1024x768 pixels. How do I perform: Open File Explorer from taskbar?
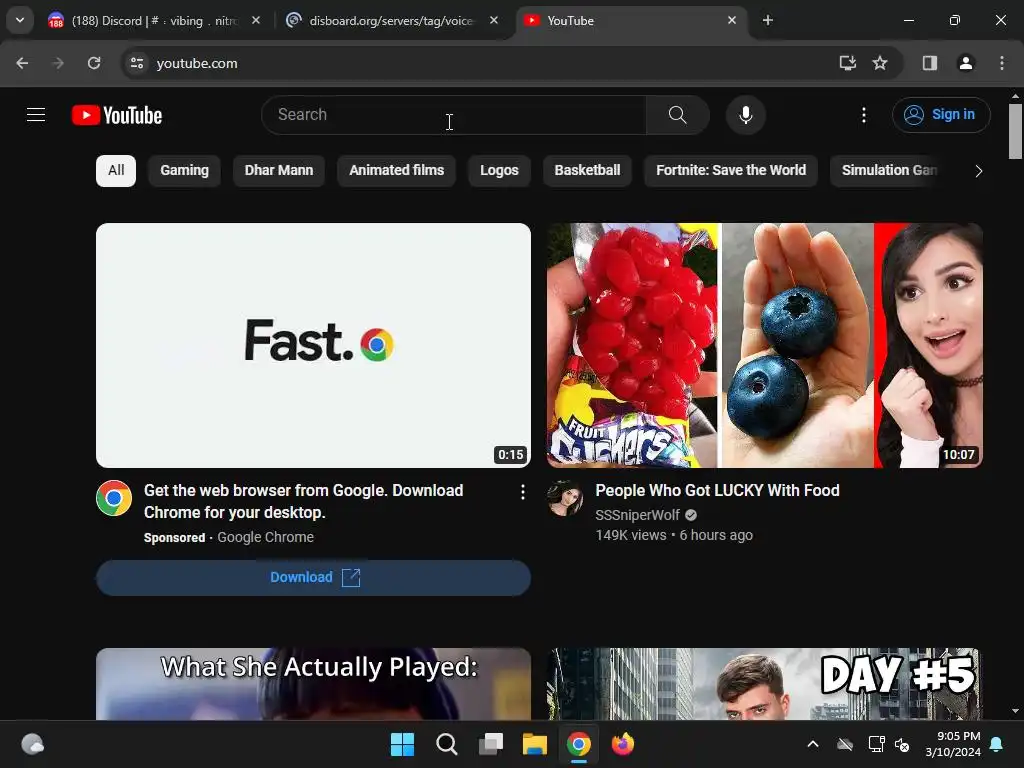[x=535, y=744]
